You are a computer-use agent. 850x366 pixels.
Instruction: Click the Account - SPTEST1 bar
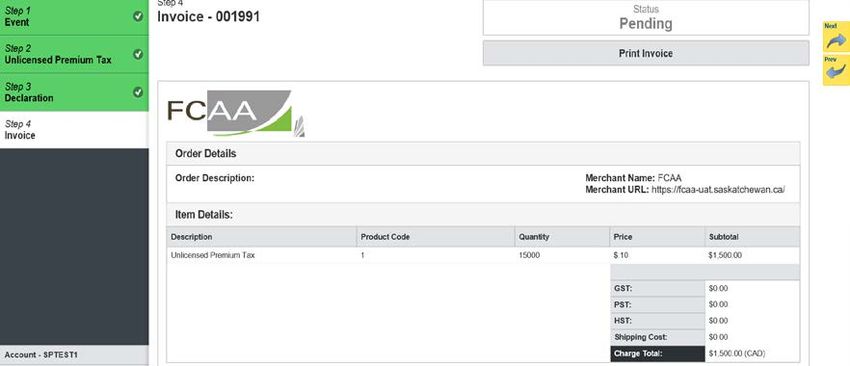click(74, 355)
